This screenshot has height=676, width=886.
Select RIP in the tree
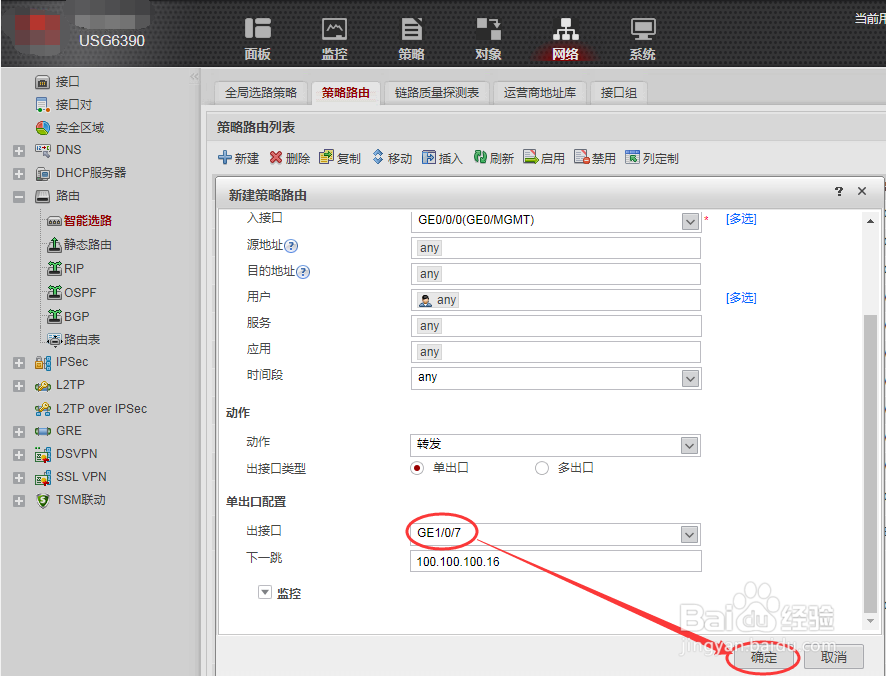(x=73, y=268)
